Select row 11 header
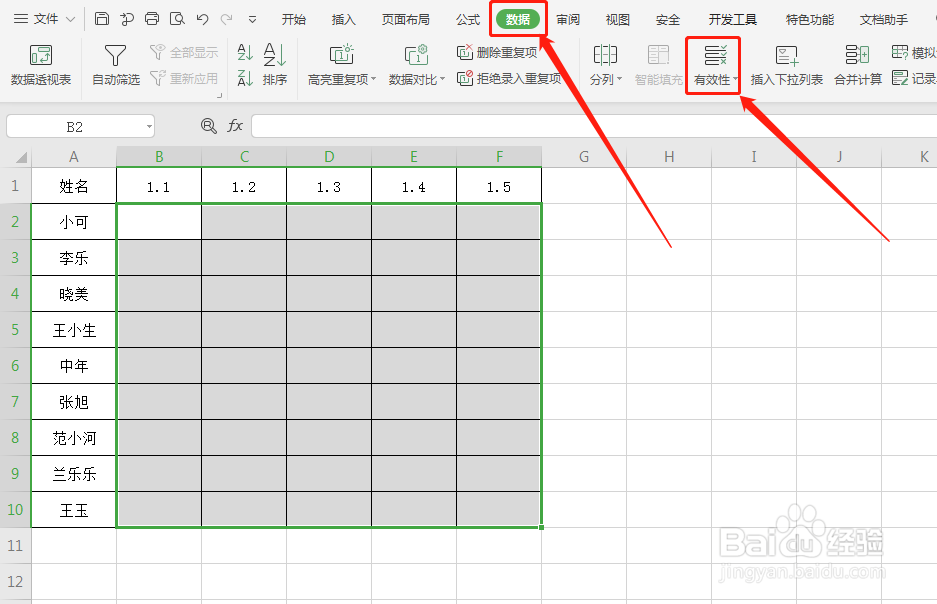The height and width of the screenshot is (604, 937). (x=15, y=545)
